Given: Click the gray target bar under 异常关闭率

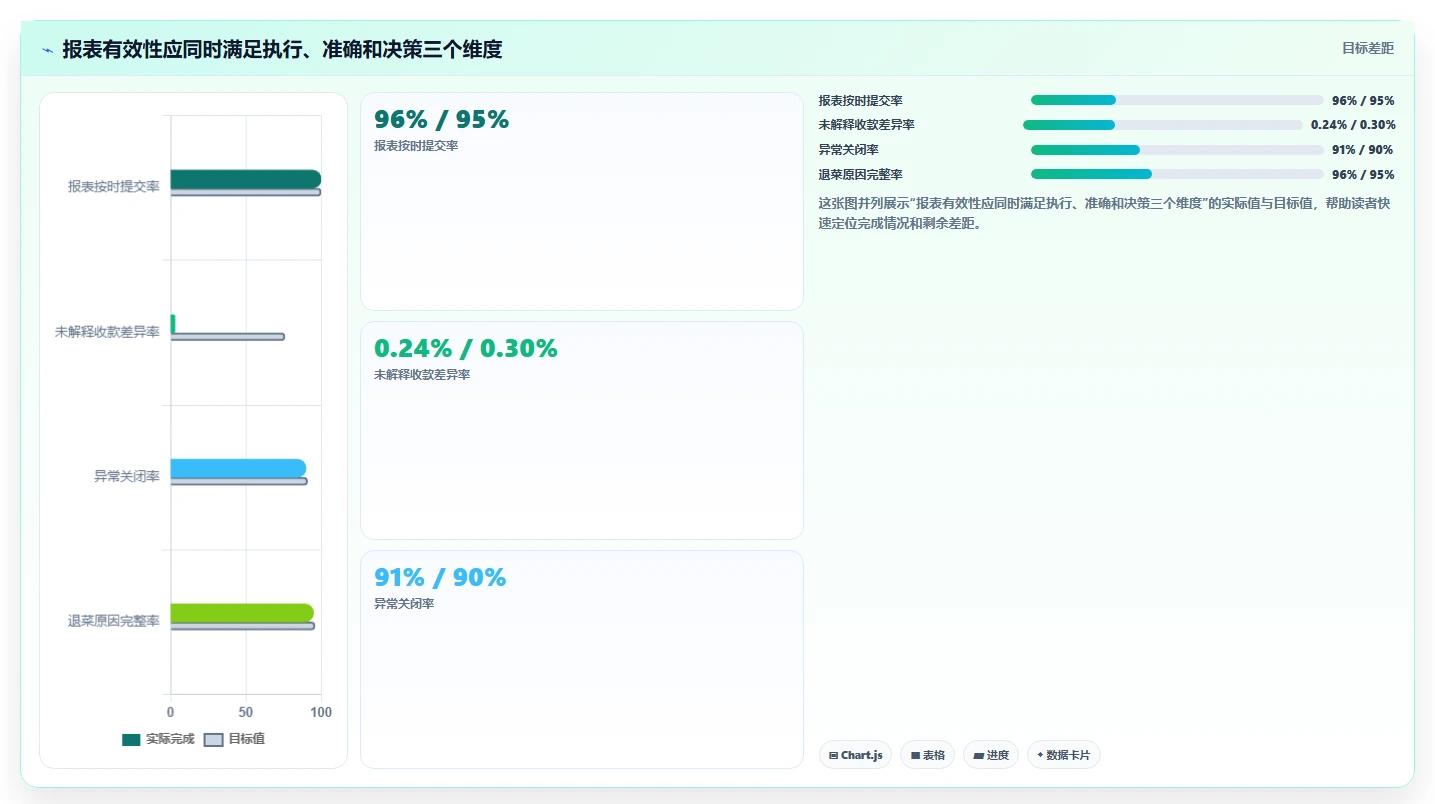Looking at the screenshot, I should (x=238, y=481).
